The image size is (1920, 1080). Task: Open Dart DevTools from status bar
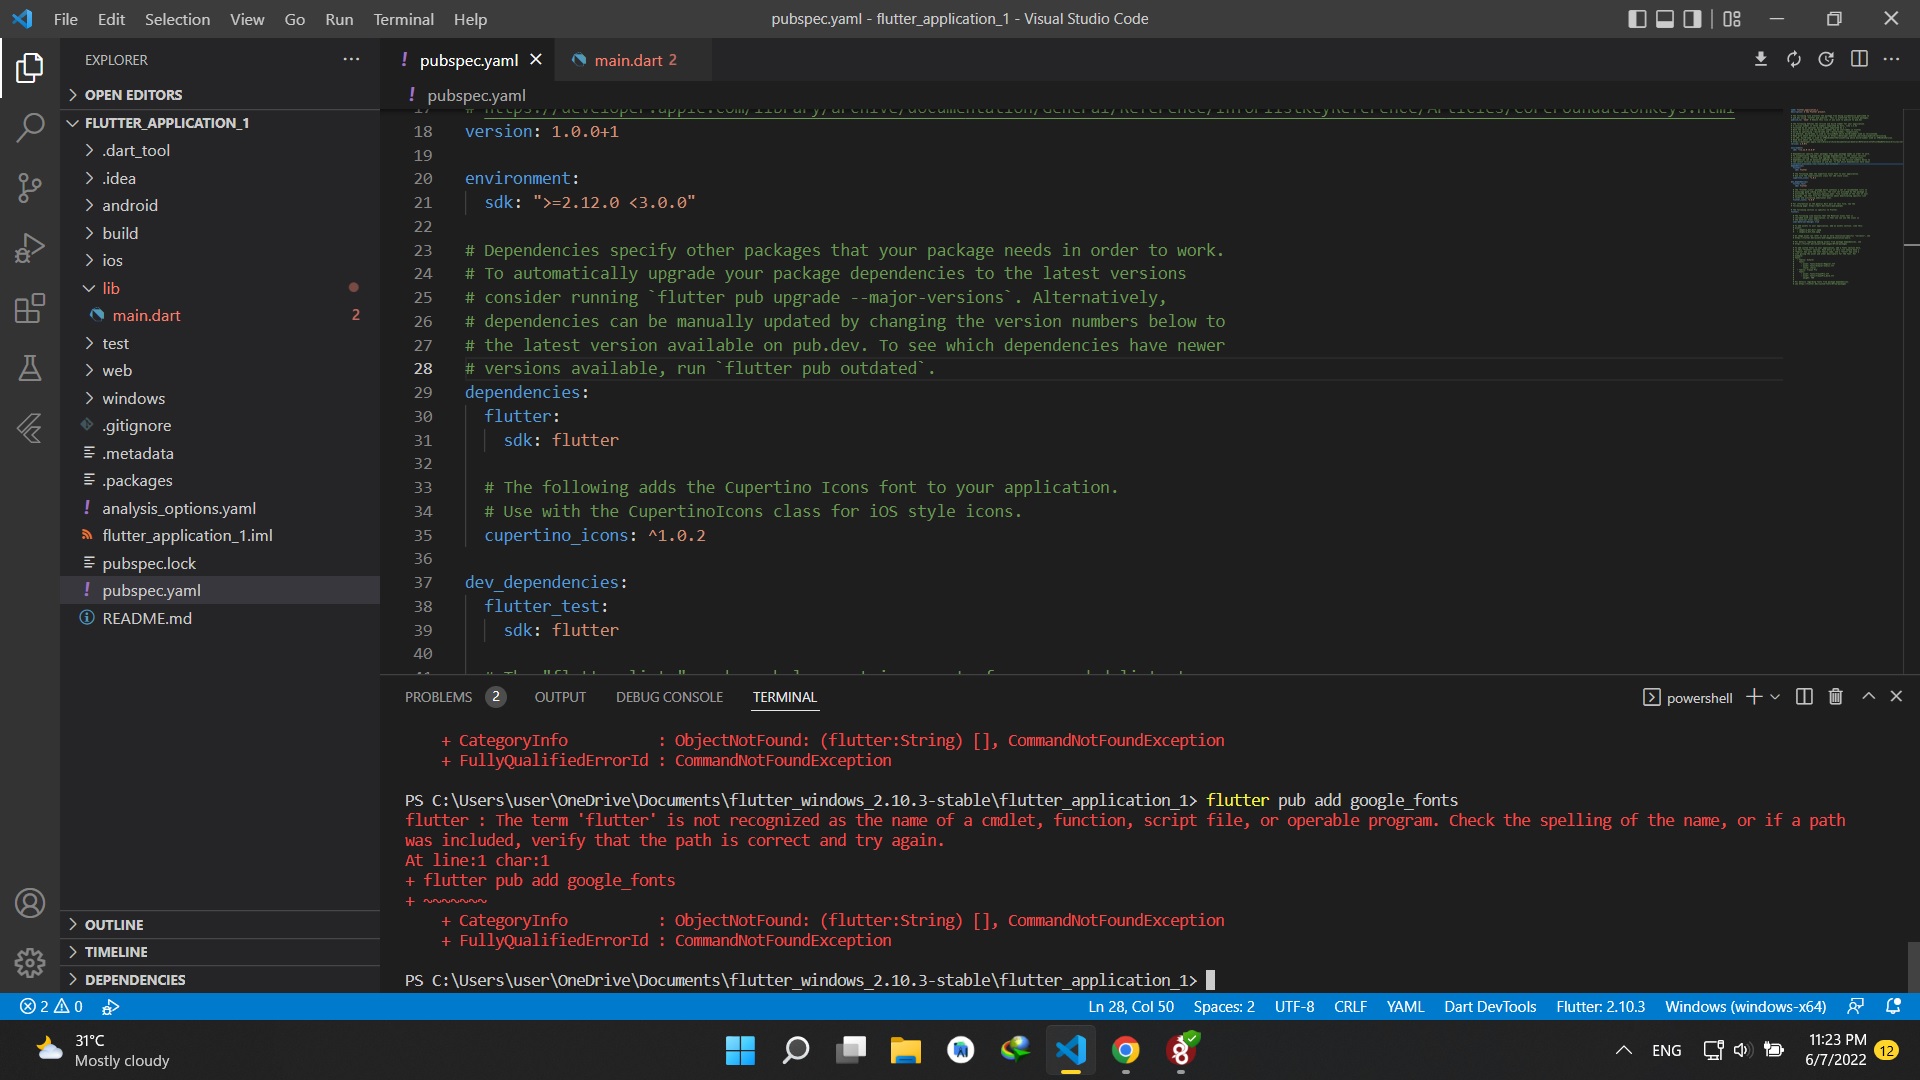[x=1490, y=1007]
